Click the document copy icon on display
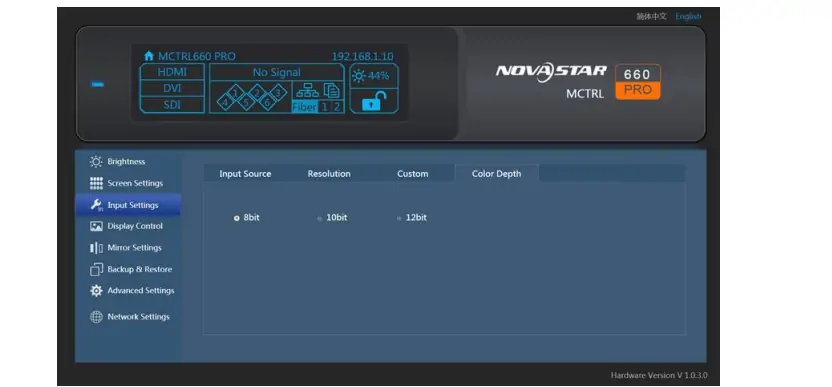This screenshot has width=832, height=387. (x=332, y=91)
